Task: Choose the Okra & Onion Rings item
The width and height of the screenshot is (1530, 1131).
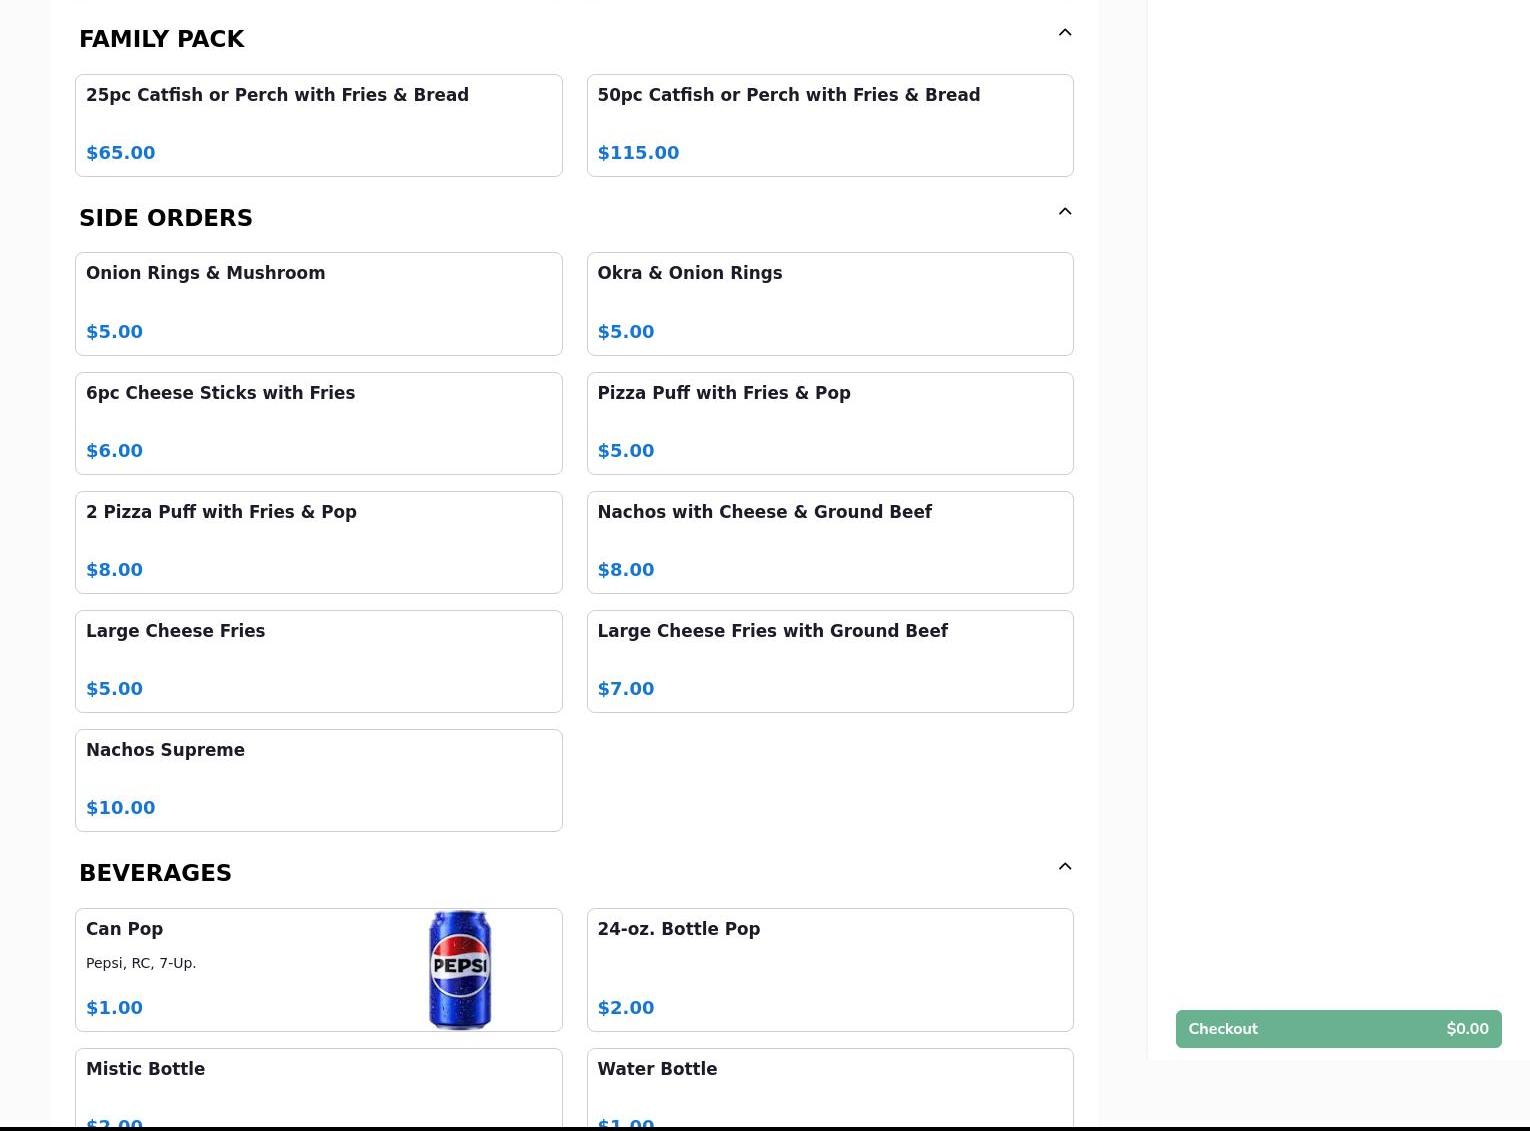Action: (x=829, y=303)
